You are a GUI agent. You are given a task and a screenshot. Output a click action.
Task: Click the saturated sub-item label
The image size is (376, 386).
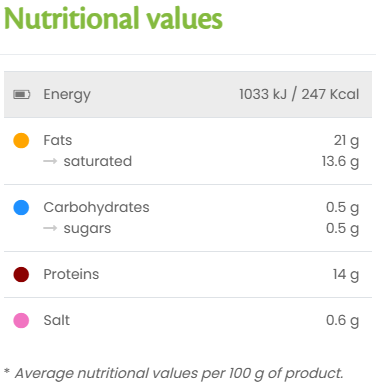tap(98, 161)
